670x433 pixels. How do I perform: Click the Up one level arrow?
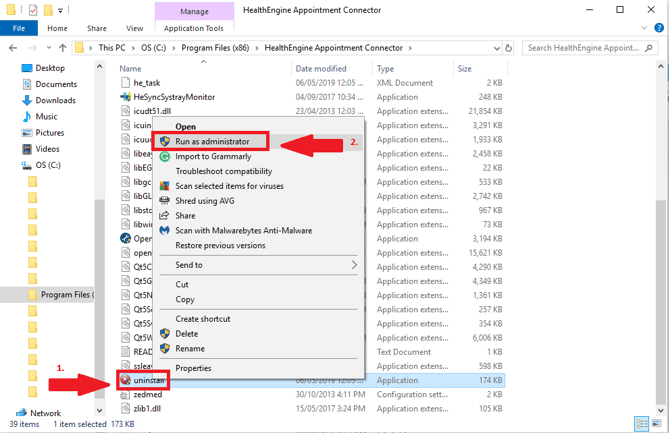tap(63, 47)
